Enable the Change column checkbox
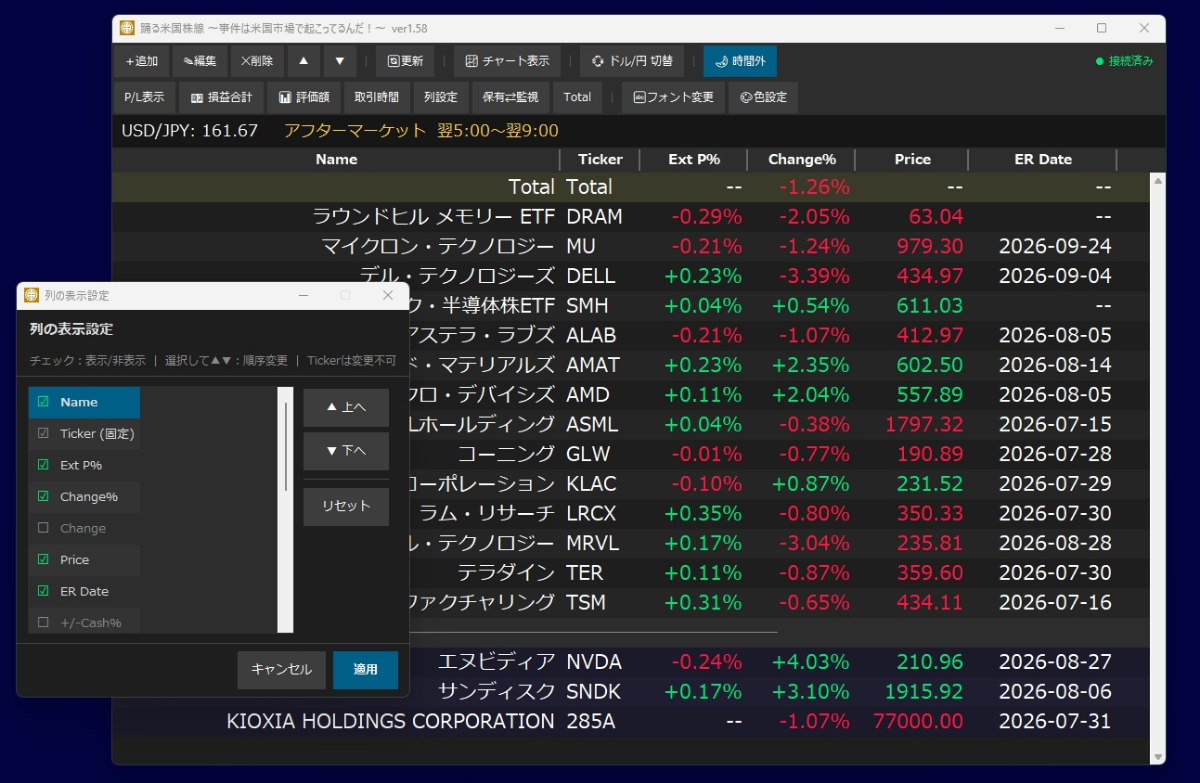The height and width of the screenshot is (783, 1200). tap(43, 528)
